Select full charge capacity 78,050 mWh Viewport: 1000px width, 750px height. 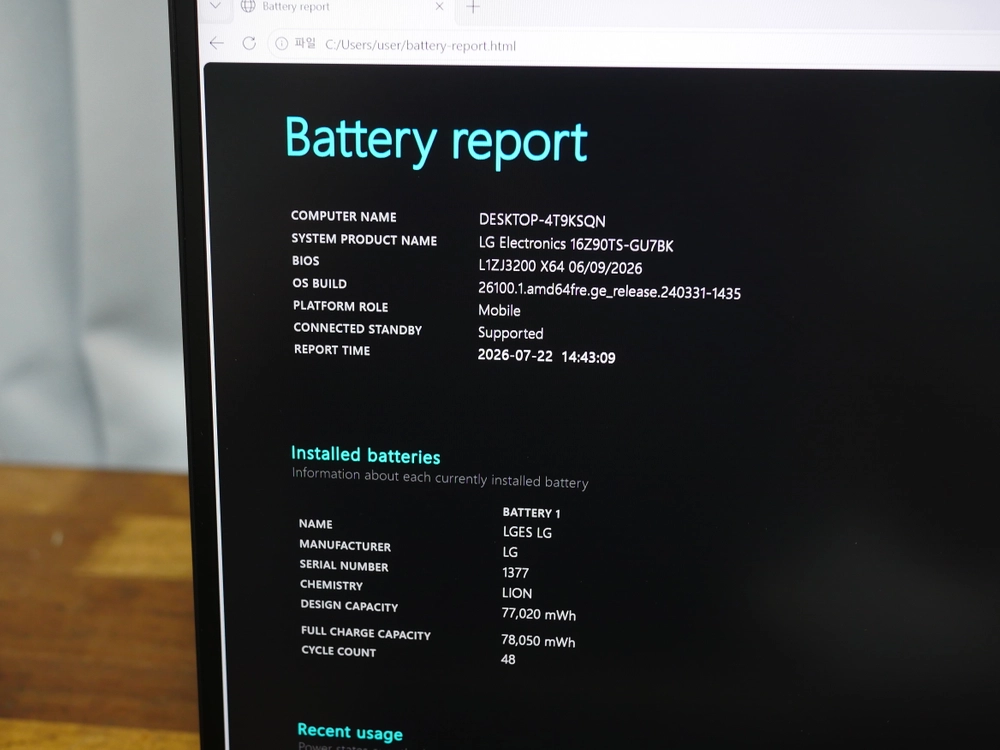point(538,641)
